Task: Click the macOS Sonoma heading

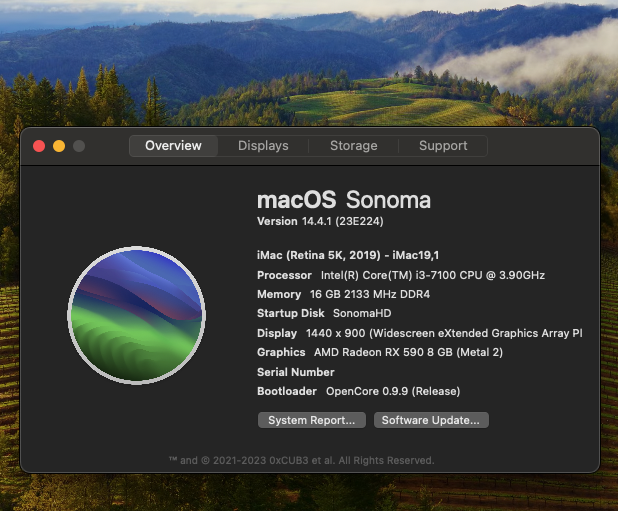Action: click(344, 199)
